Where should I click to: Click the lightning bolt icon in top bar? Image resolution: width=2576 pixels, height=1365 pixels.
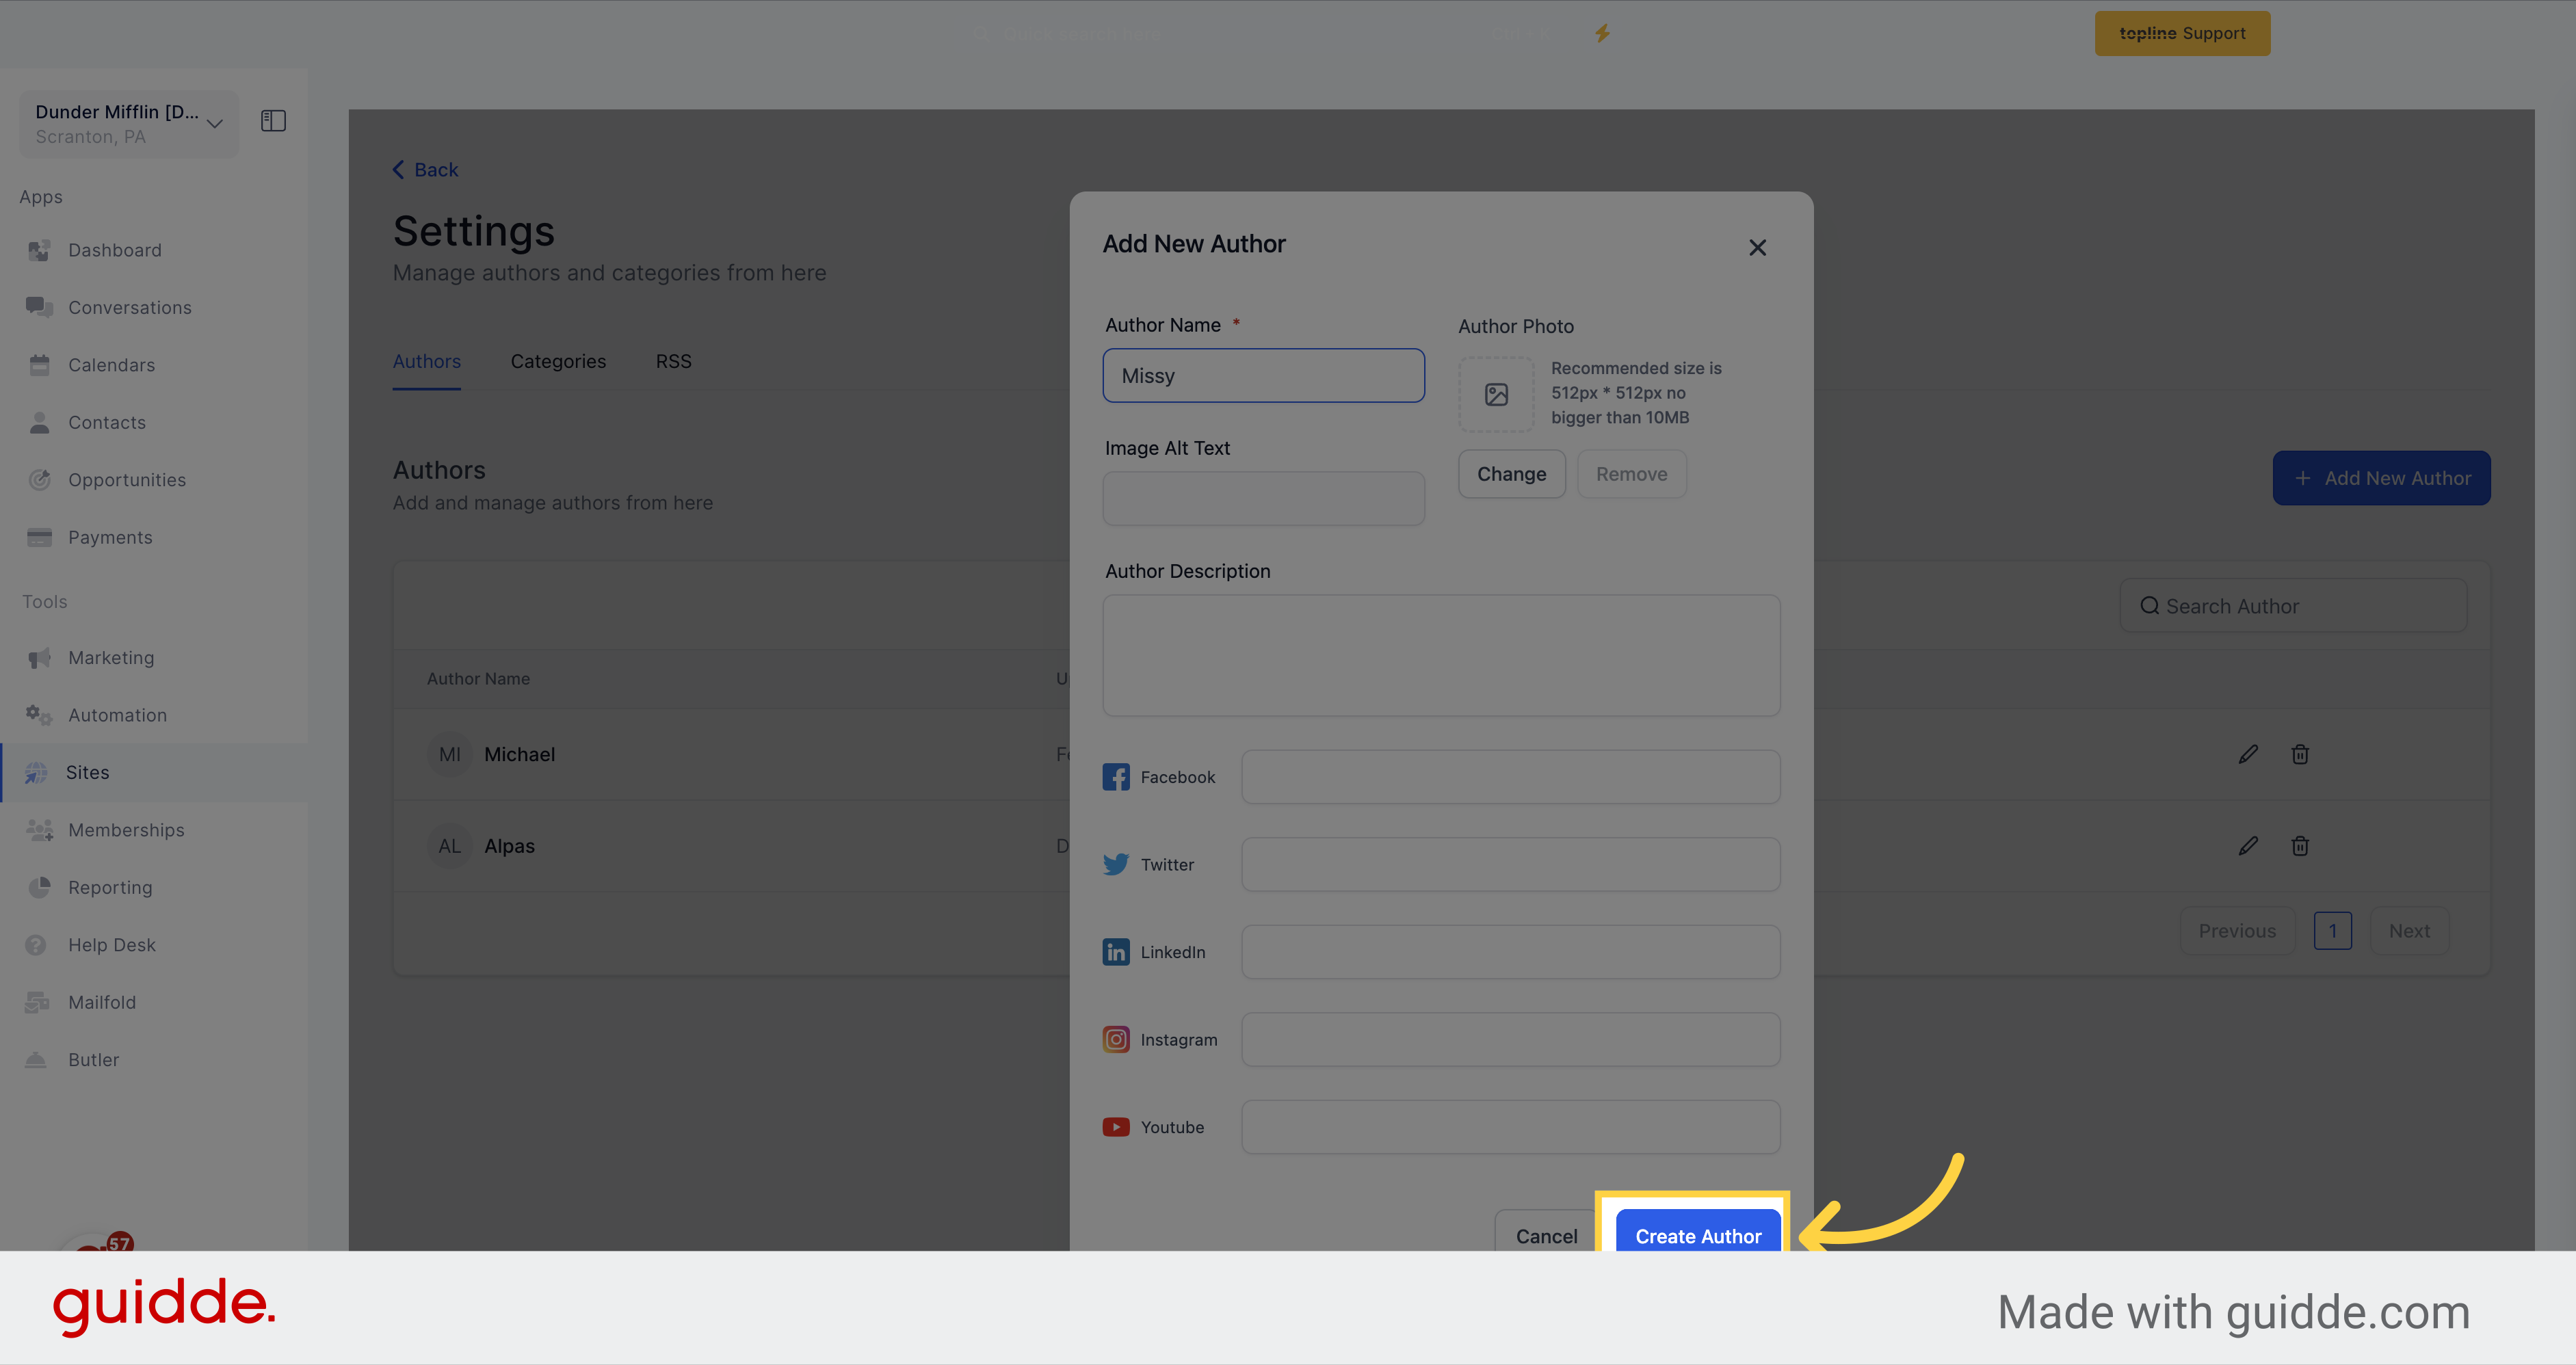[x=1602, y=33]
